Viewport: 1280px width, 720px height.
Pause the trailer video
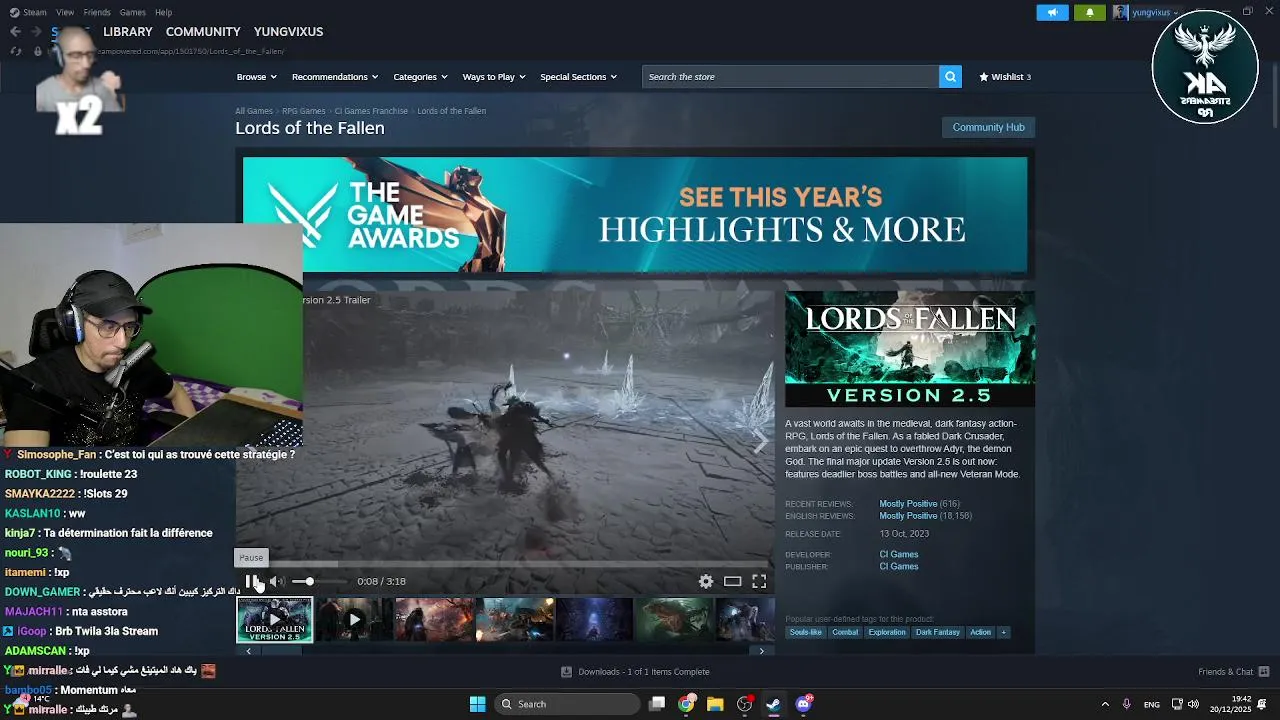[251, 581]
